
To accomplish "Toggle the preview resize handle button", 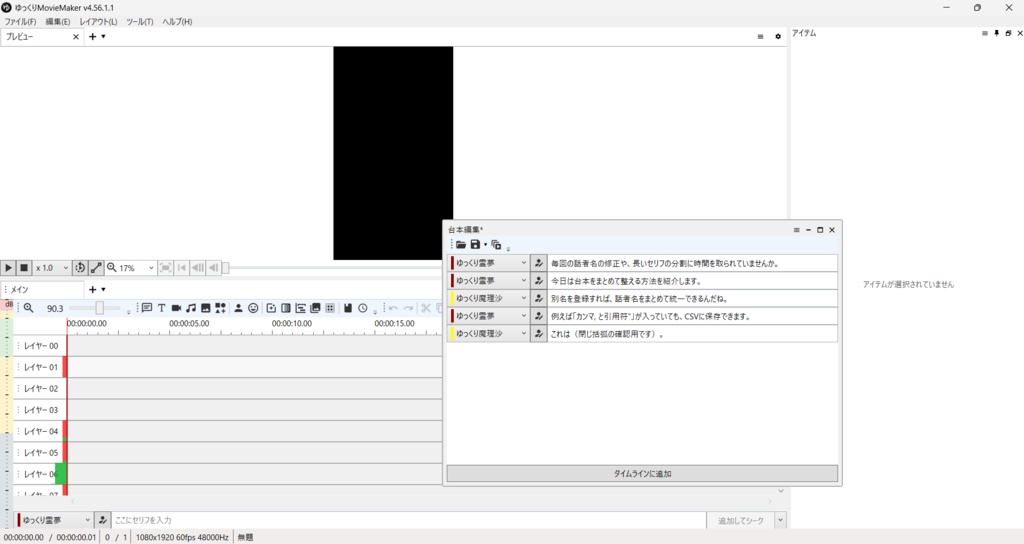I will click(96, 268).
